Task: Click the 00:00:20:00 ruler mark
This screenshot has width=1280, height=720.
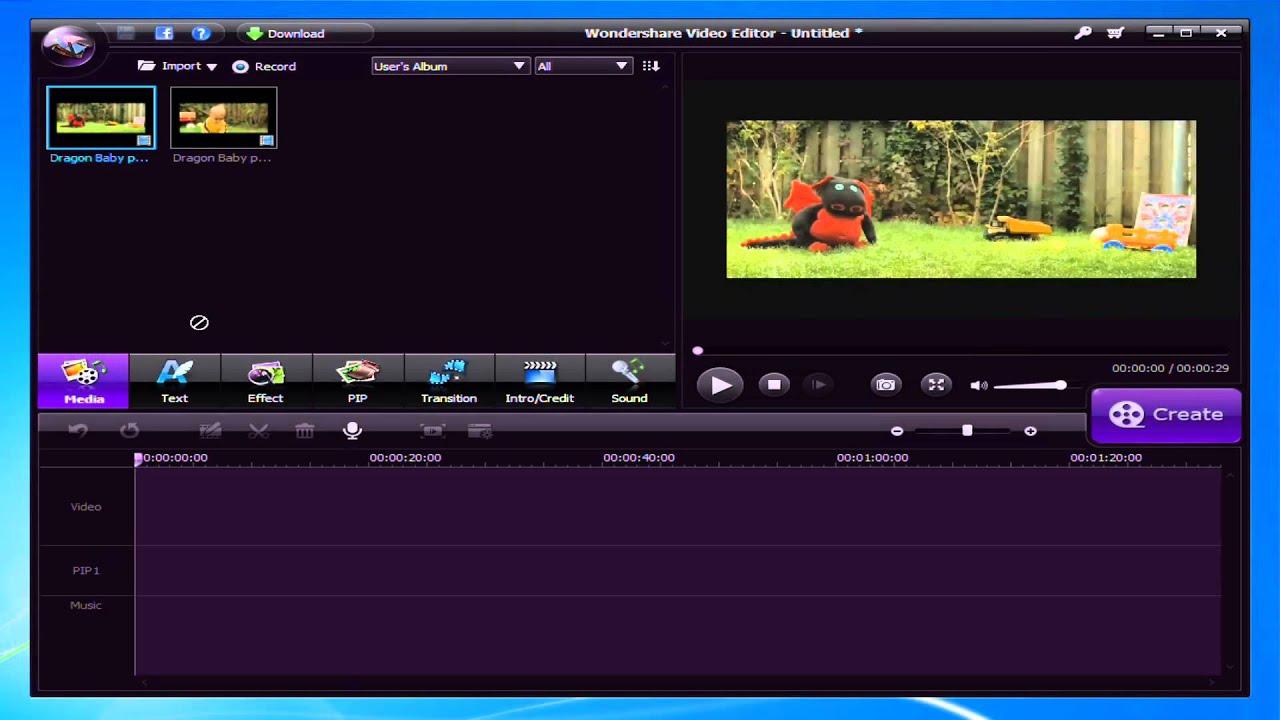Action: (405, 457)
